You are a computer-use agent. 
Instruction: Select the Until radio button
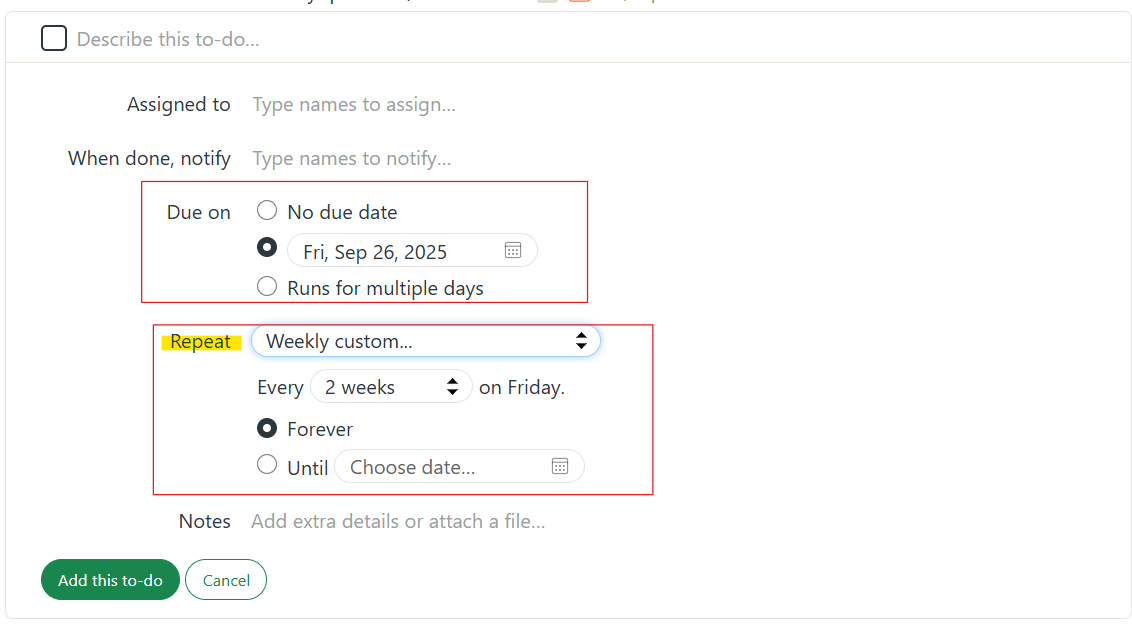pos(267,464)
